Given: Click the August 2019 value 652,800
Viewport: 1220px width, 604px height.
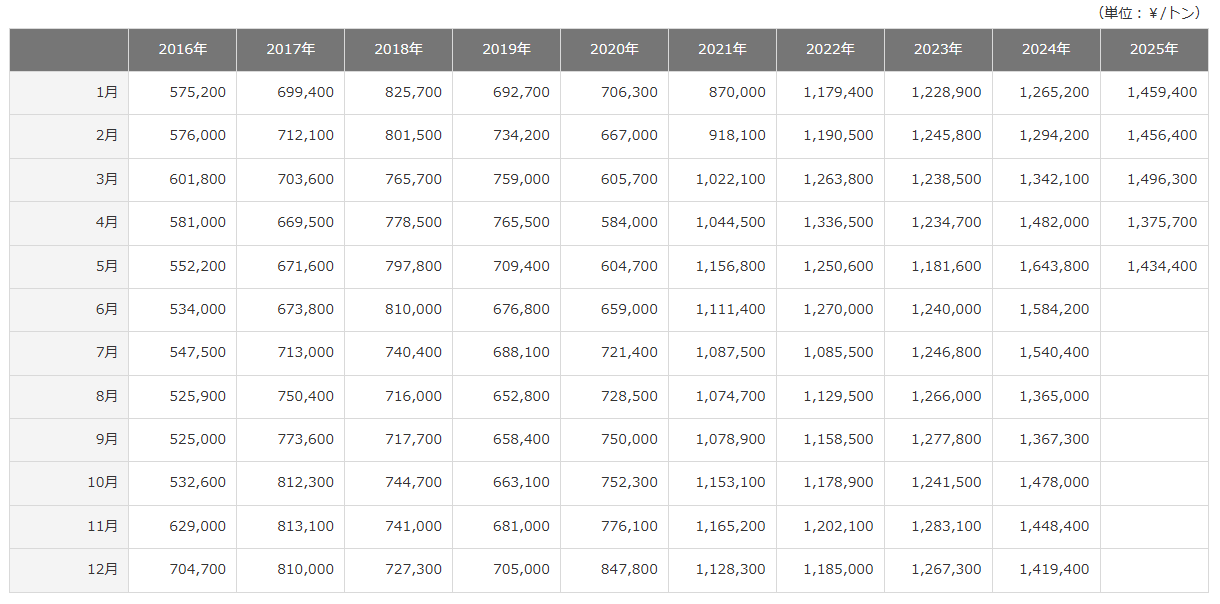Looking at the screenshot, I should pos(522,396).
